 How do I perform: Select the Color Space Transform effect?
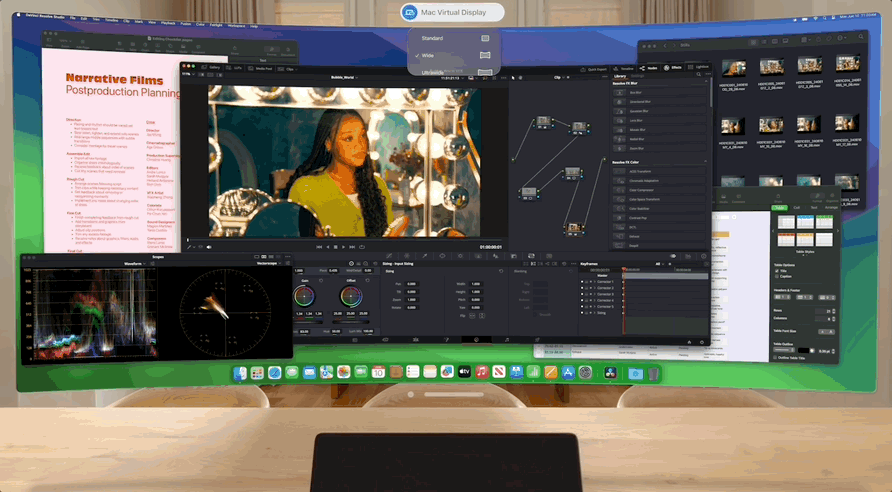[x=659, y=199]
